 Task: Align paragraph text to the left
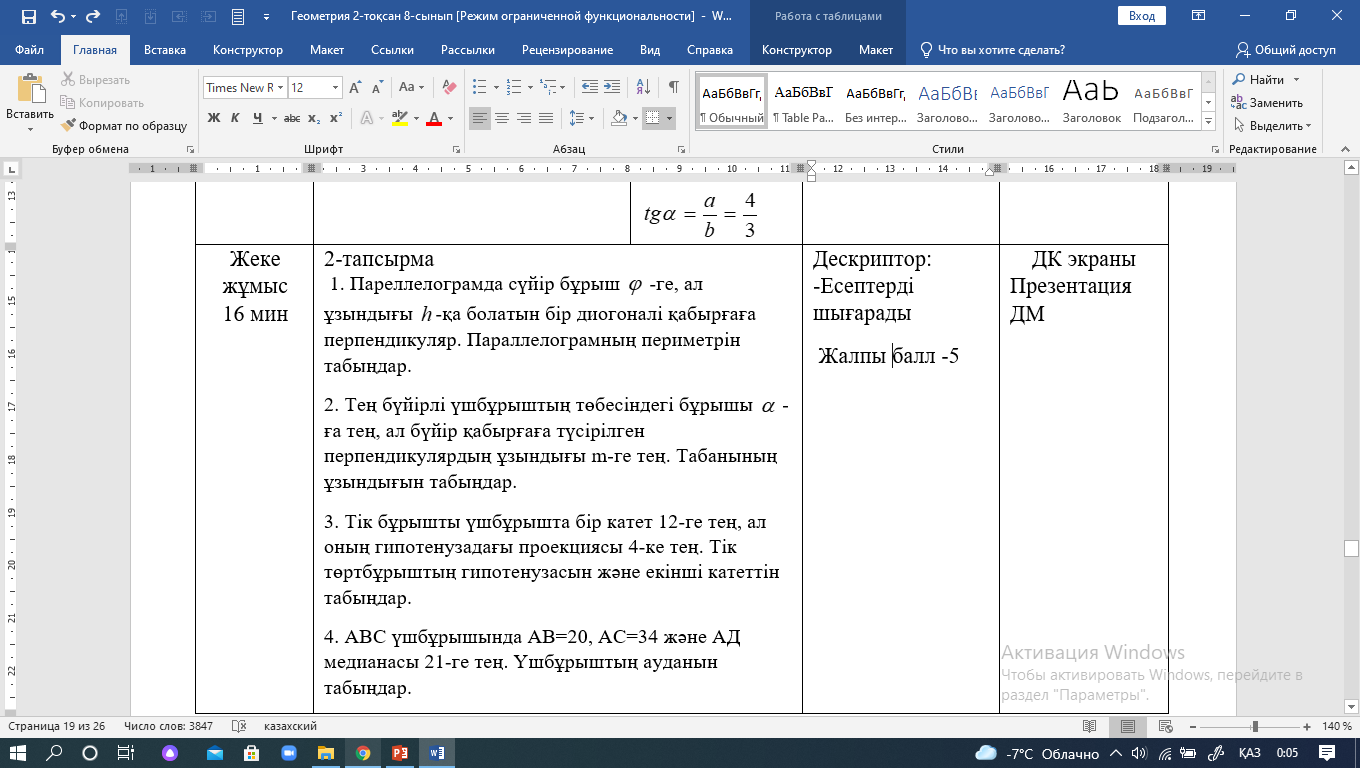[480, 118]
